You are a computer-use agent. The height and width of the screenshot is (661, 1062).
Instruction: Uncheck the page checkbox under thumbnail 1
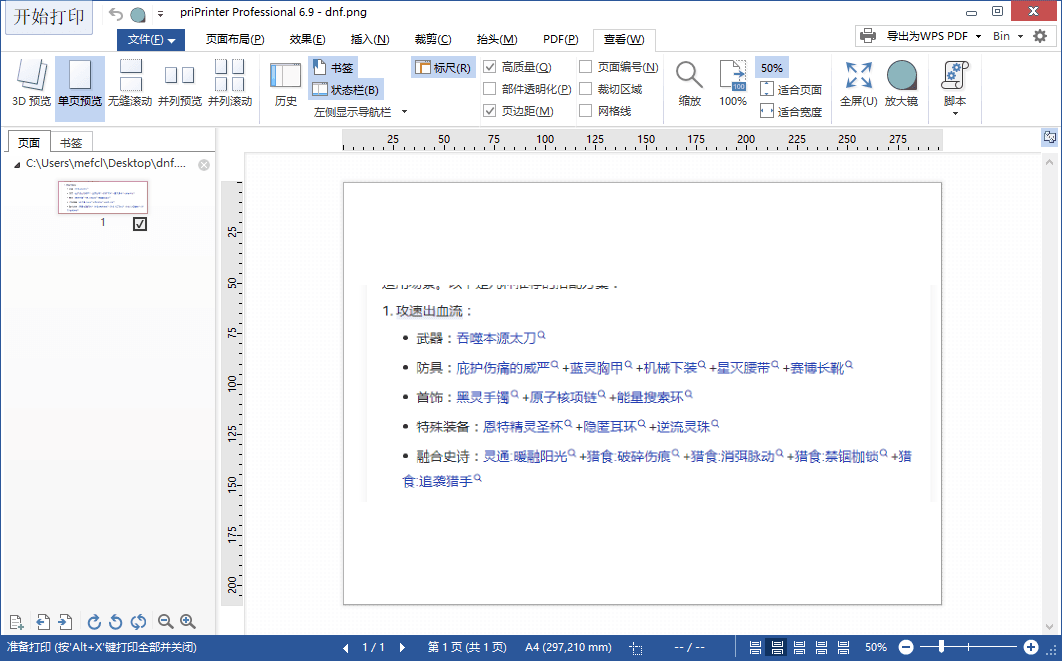(139, 223)
